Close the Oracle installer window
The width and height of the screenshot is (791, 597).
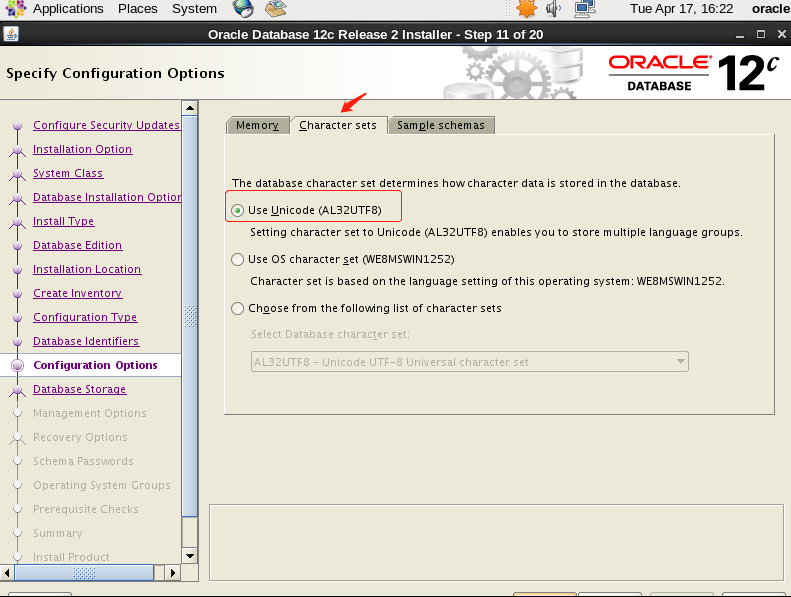tap(781, 34)
